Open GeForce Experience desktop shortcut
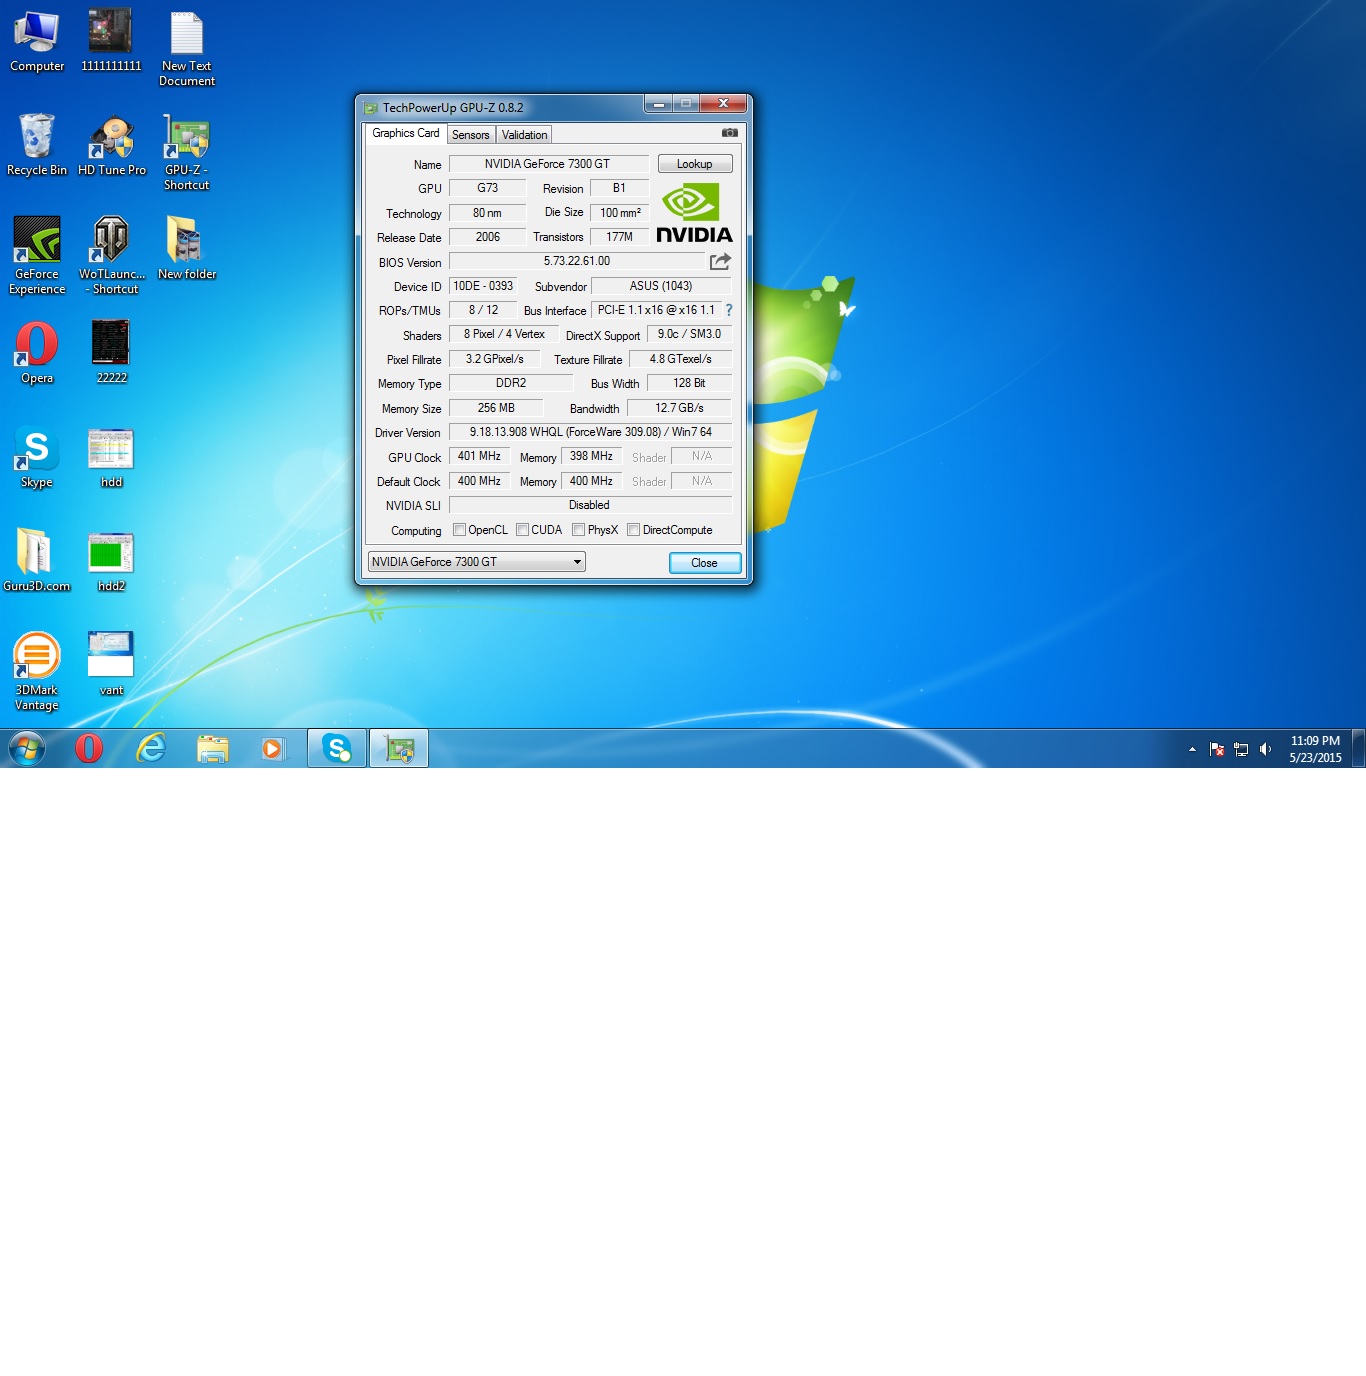This screenshot has height=1376, width=1366. (37, 254)
